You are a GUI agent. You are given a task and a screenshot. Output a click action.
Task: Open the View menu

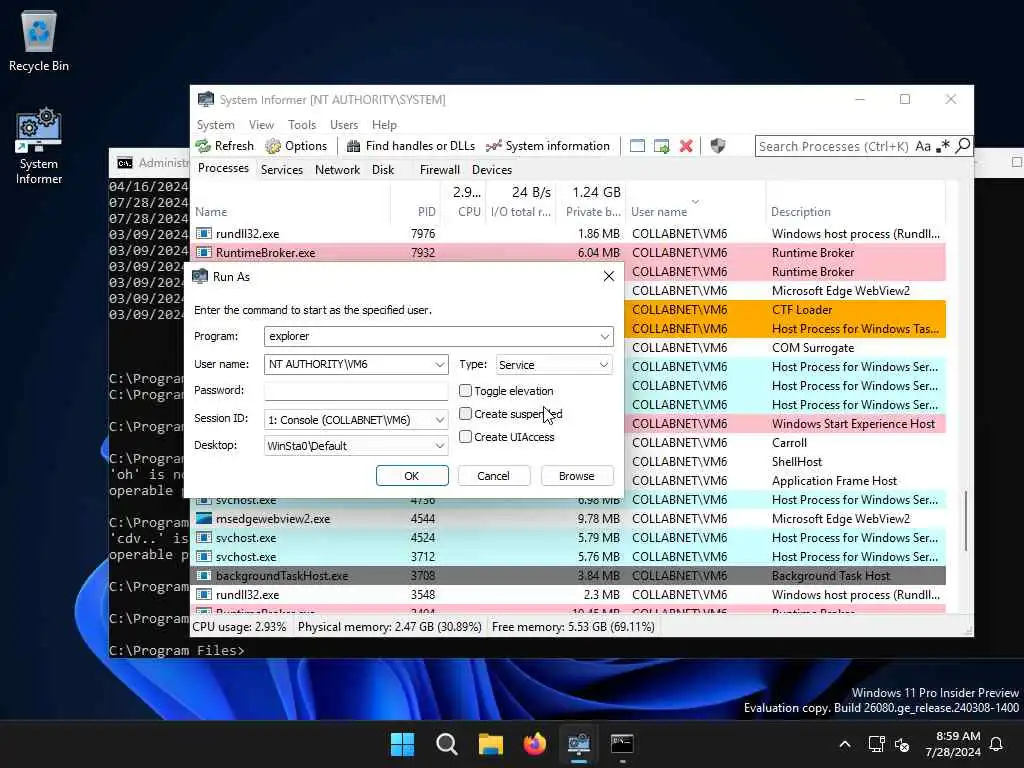(x=261, y=125)
